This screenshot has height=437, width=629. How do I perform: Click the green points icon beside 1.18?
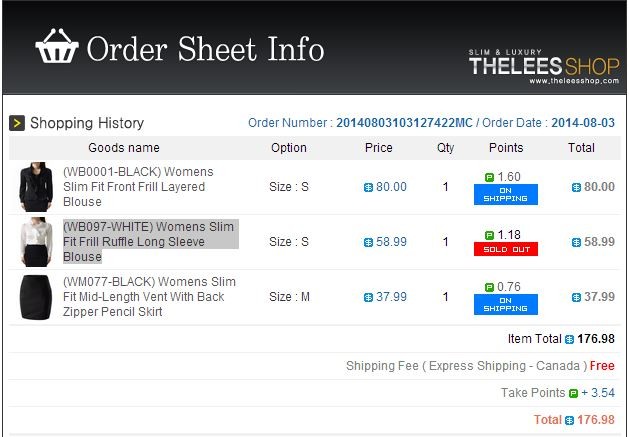point(489,235)
